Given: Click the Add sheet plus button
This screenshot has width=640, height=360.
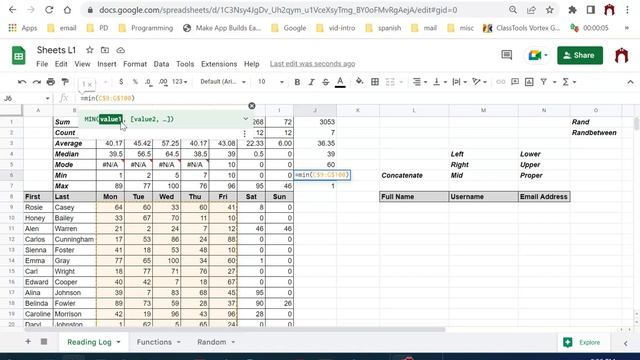Looking at the screenshot, I should click(x=28, y=341).
